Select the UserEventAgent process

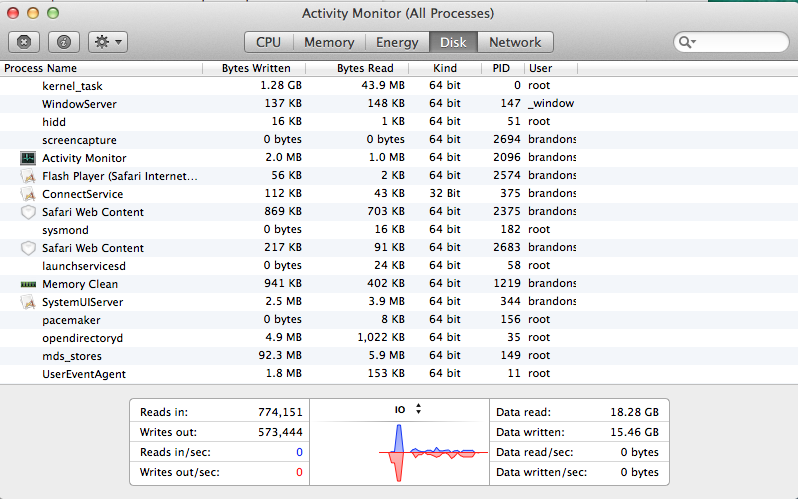point(399,374)
